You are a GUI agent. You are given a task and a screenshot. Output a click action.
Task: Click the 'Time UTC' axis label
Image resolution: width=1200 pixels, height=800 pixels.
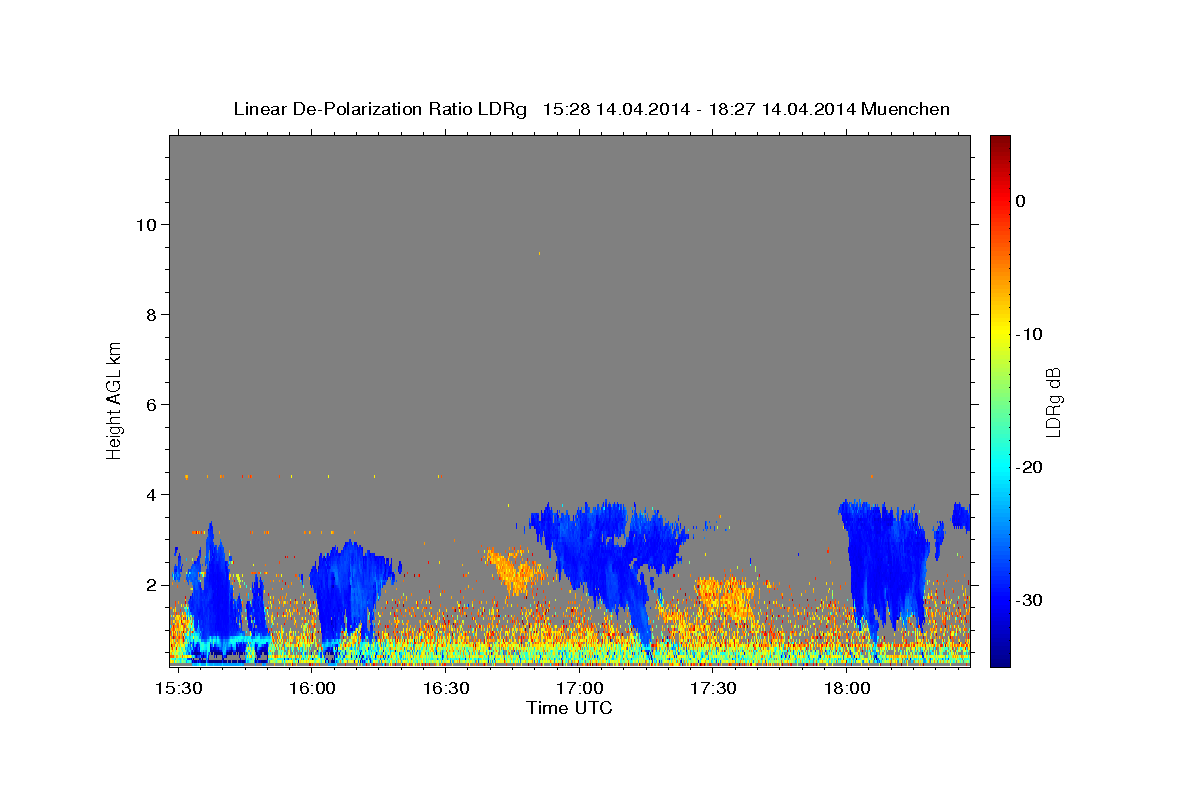tap(569, 708)
